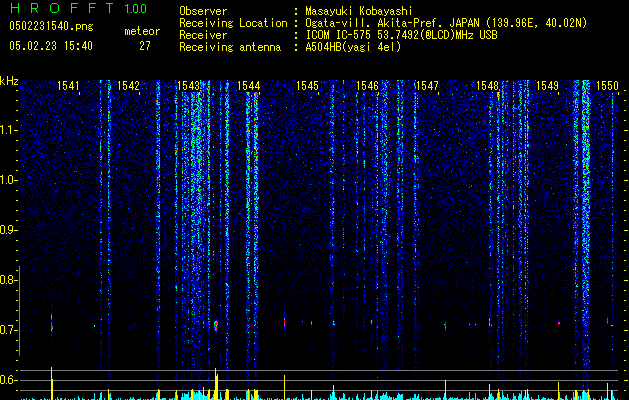Click the HROFFT program title
629x400 pixels.
point(62,8)
